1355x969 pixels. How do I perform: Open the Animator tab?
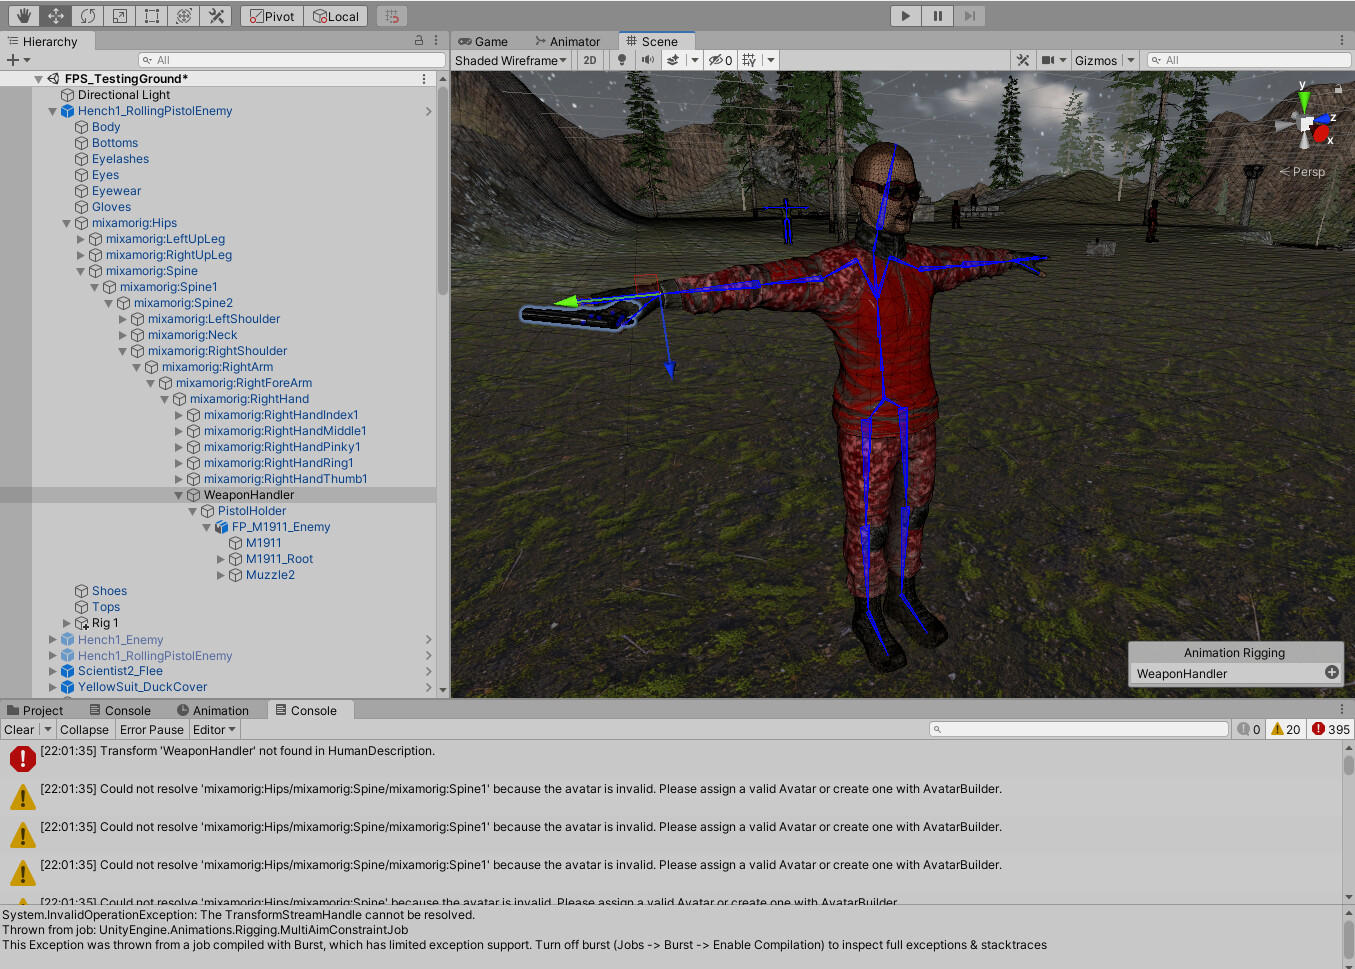[x=569, y=41]
